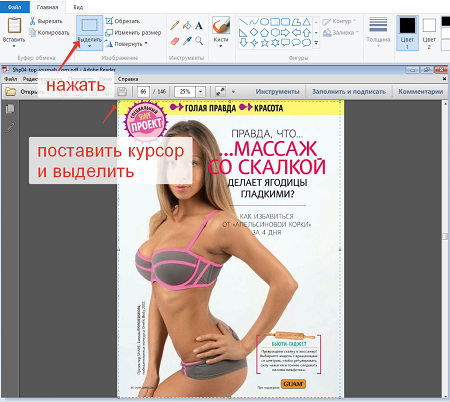Screen dimensions: 450x402
Task: Click the Копировать copy icon
Action: pyautogui.click(x=32, y=32)
